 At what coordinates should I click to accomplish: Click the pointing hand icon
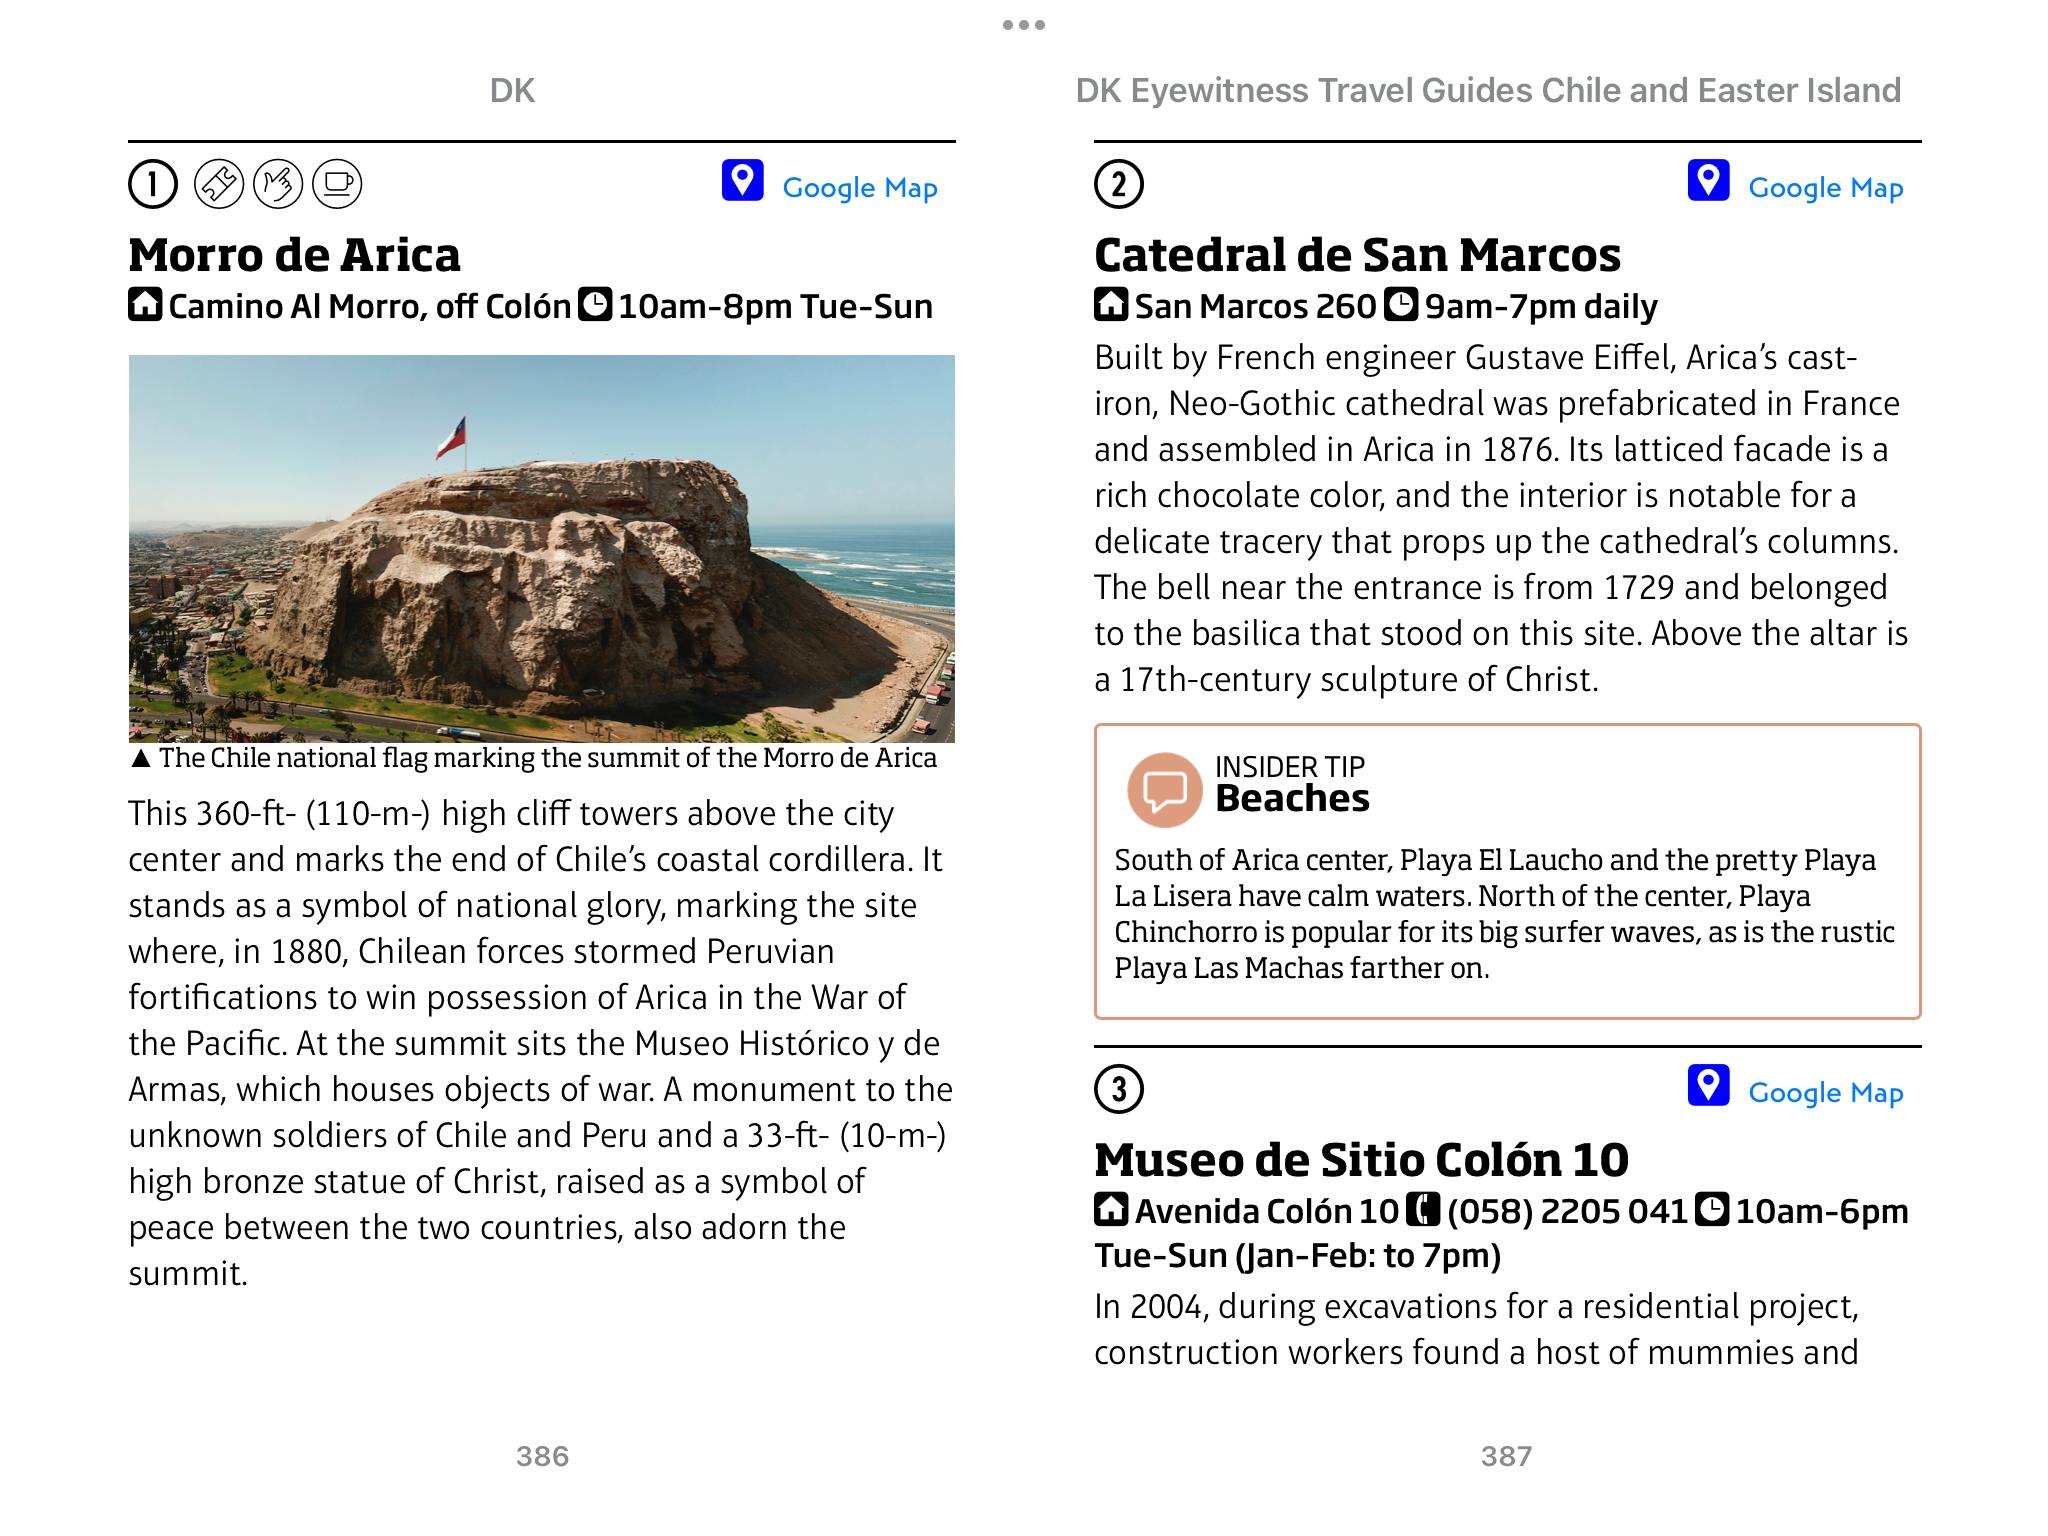click(x=278, y=185)
